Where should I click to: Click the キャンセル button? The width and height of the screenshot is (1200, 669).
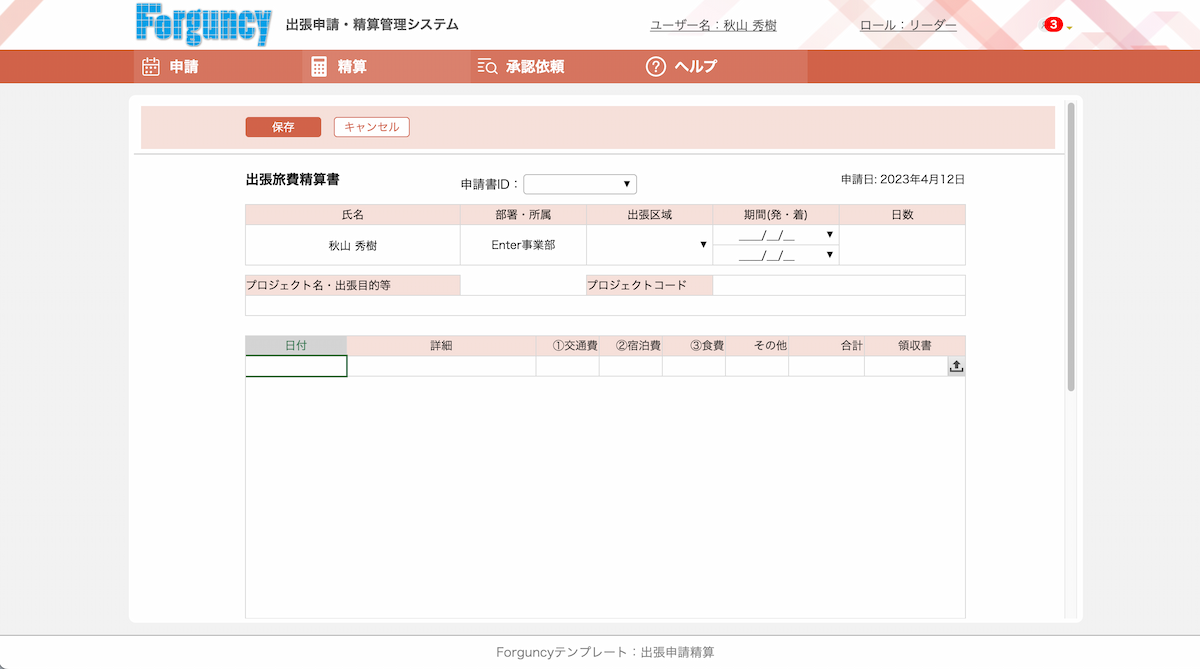[371, 127]
